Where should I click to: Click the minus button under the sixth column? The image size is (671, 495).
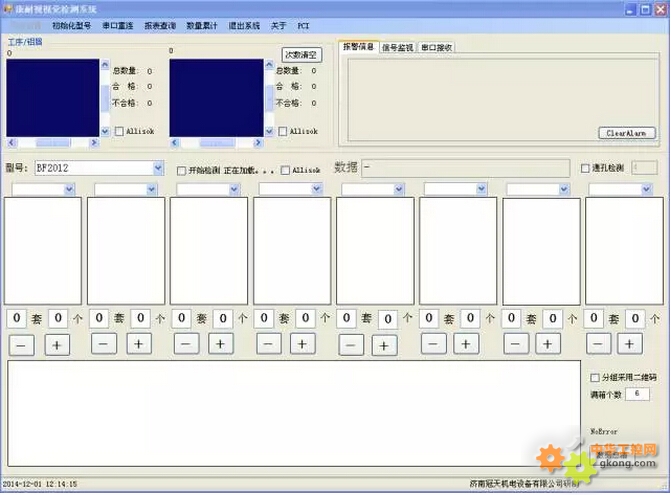tap(433, 343)
